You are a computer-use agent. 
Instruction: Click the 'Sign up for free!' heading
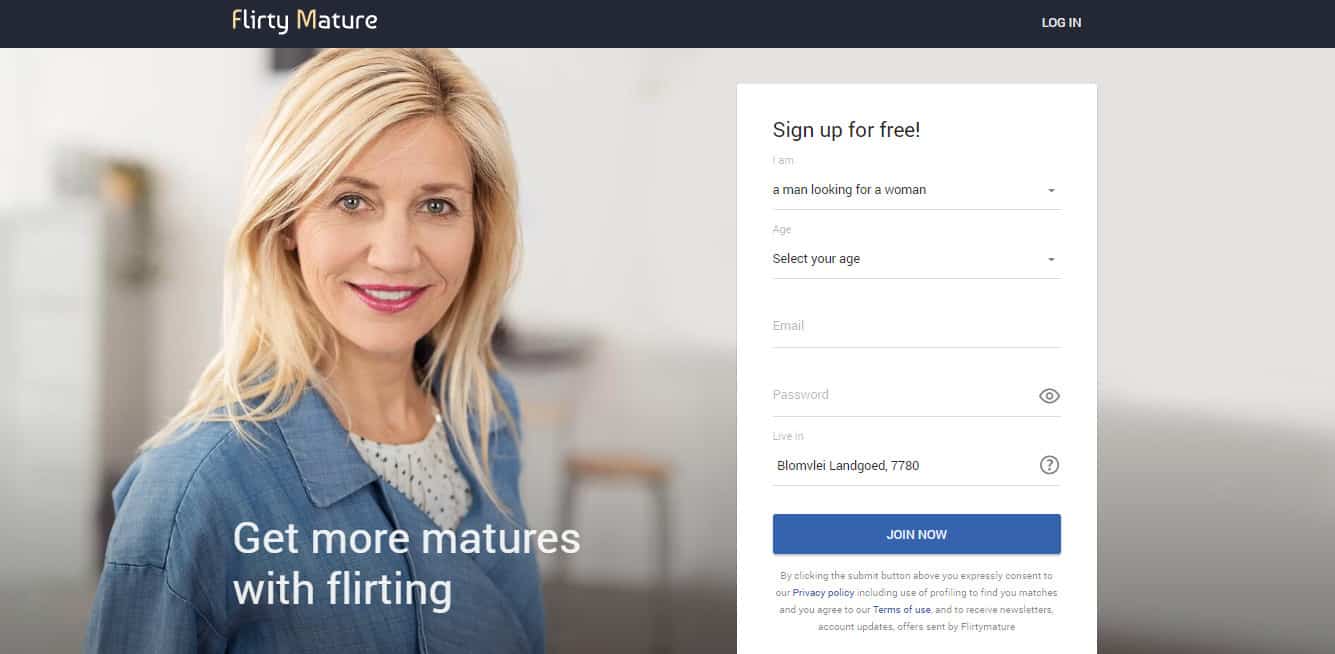pyautogui.click(x=846, y=130)
